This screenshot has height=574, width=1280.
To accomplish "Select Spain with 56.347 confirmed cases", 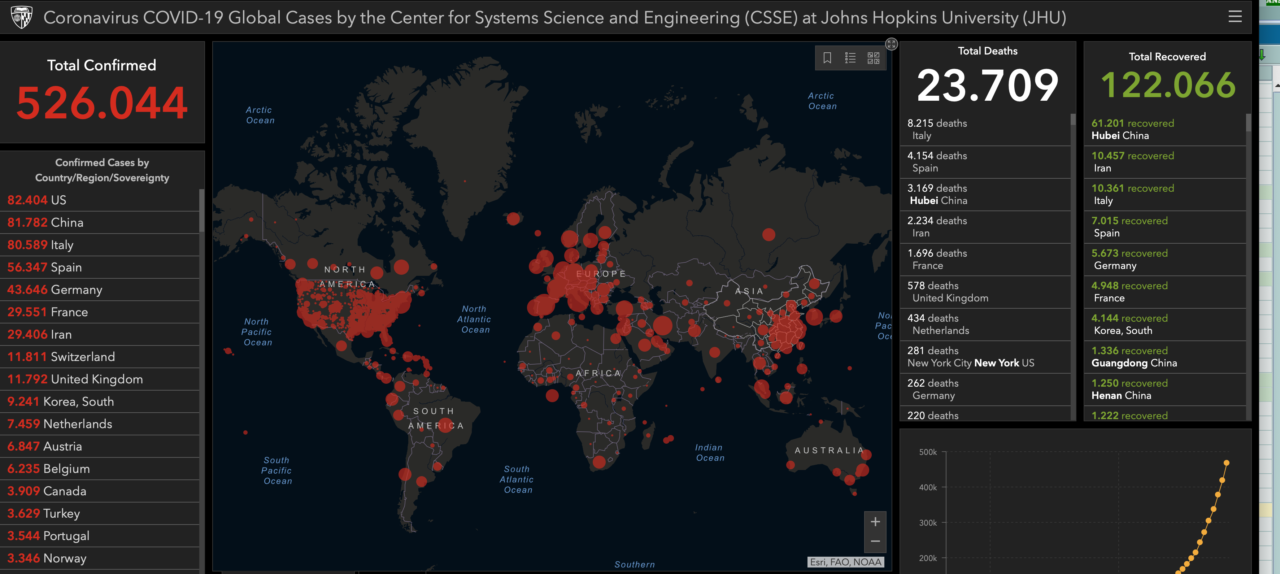I will pos(101,267).
